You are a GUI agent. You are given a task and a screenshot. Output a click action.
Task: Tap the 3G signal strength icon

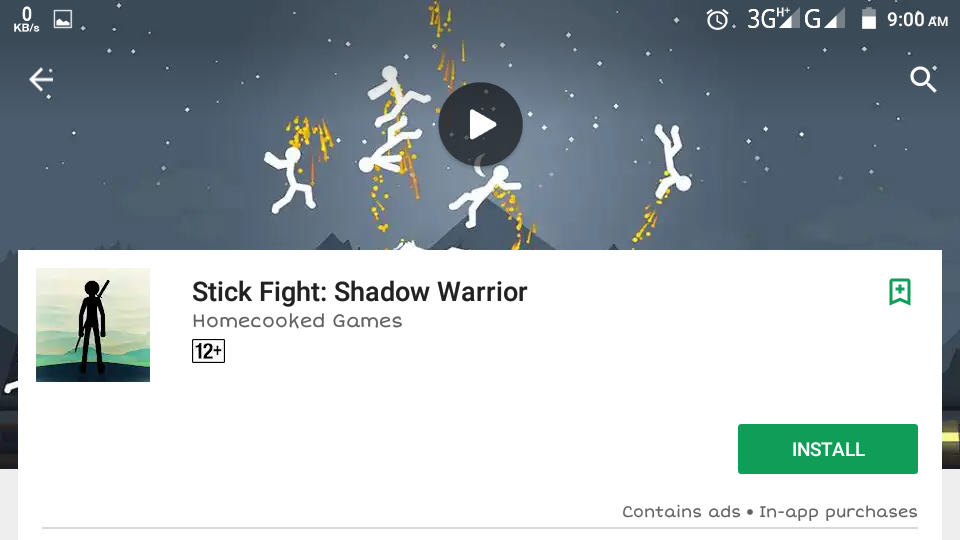pos(773,19)
